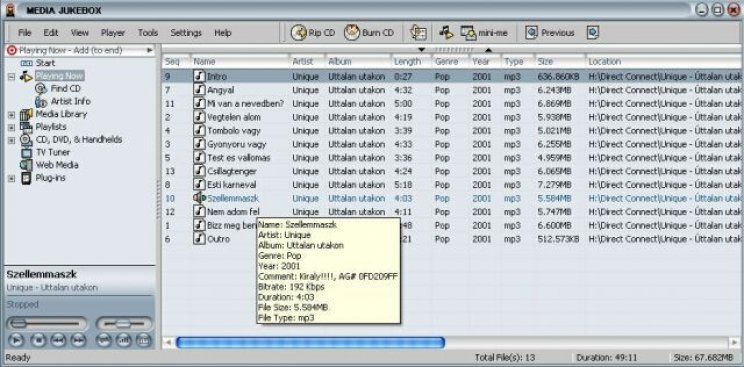Click the playback seek slider
This screenshot has height=367, width=744.
point(46,324)
